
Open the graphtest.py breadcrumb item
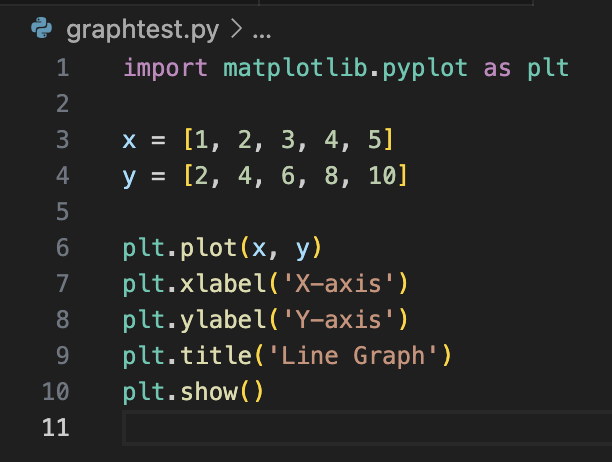point(142,30)
